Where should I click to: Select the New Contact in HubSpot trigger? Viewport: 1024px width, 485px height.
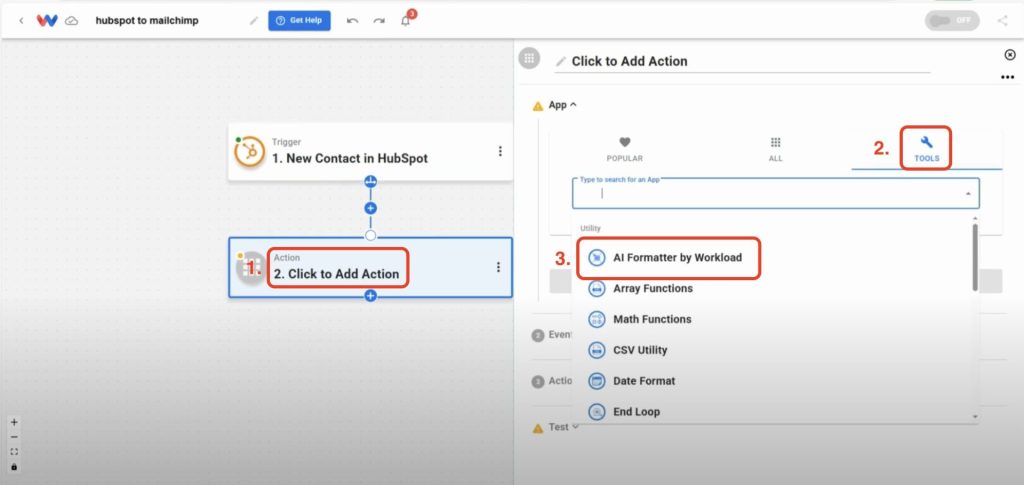click(x=370, y=151)
